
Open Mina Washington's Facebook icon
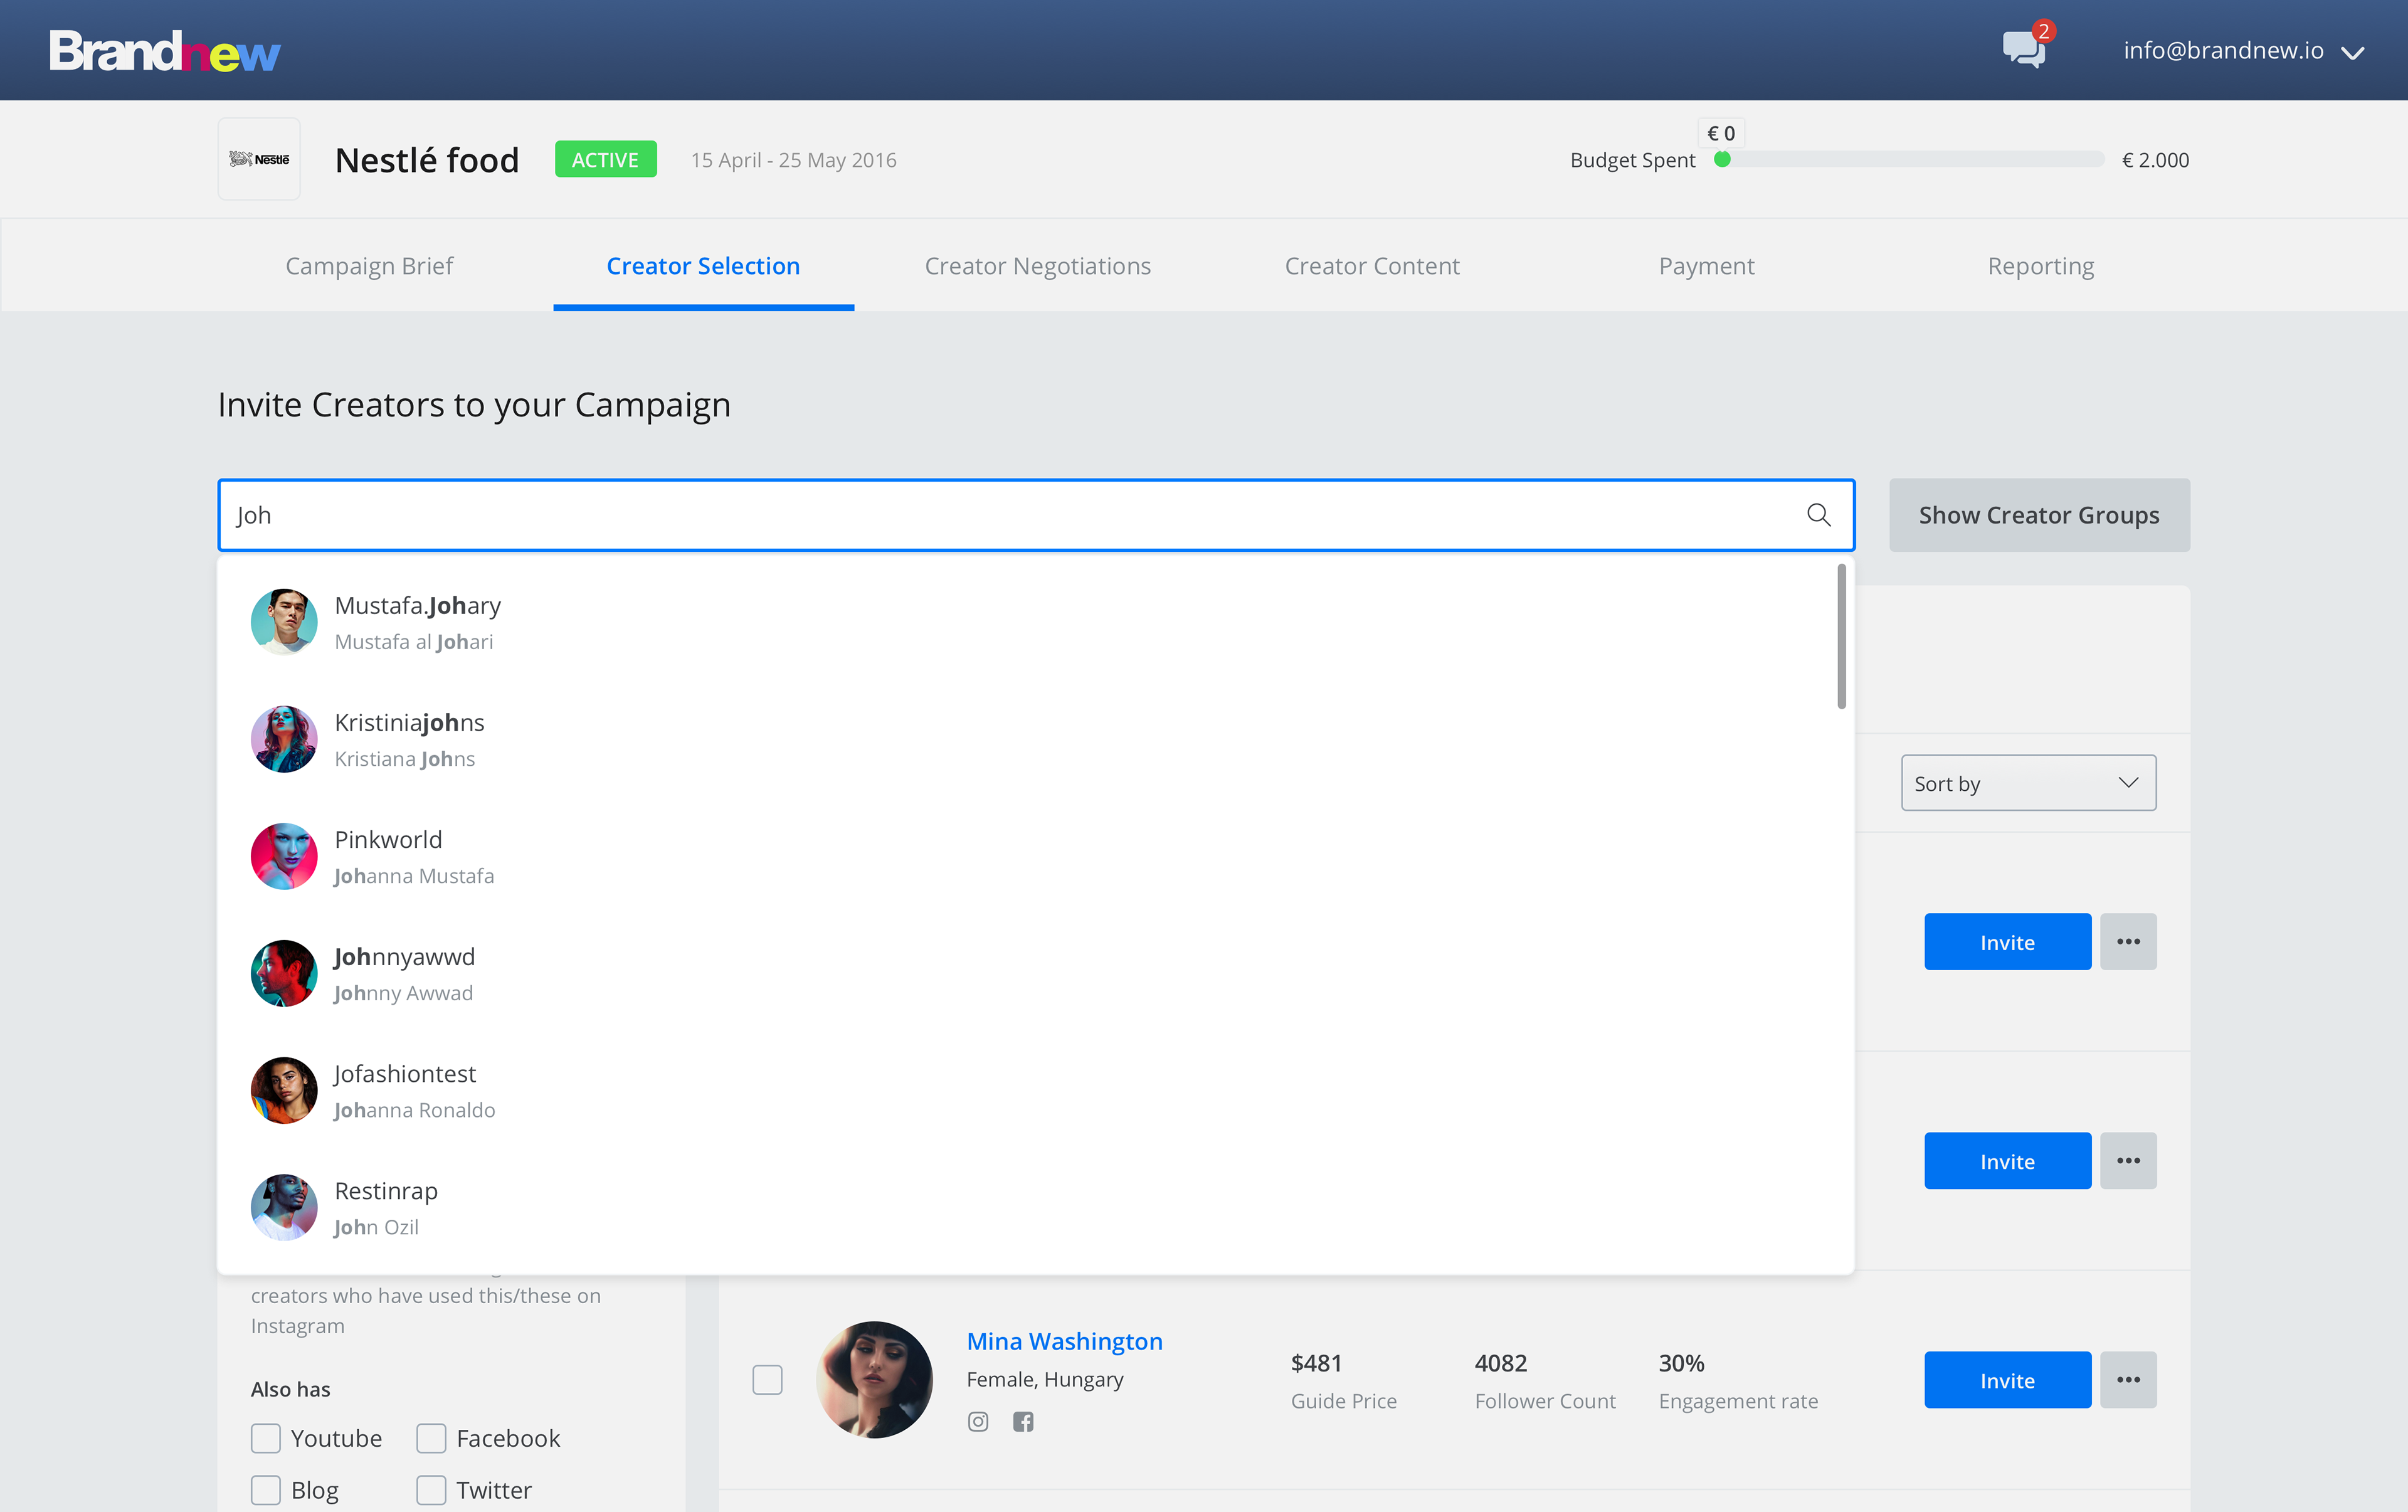coord(1023,1421)
